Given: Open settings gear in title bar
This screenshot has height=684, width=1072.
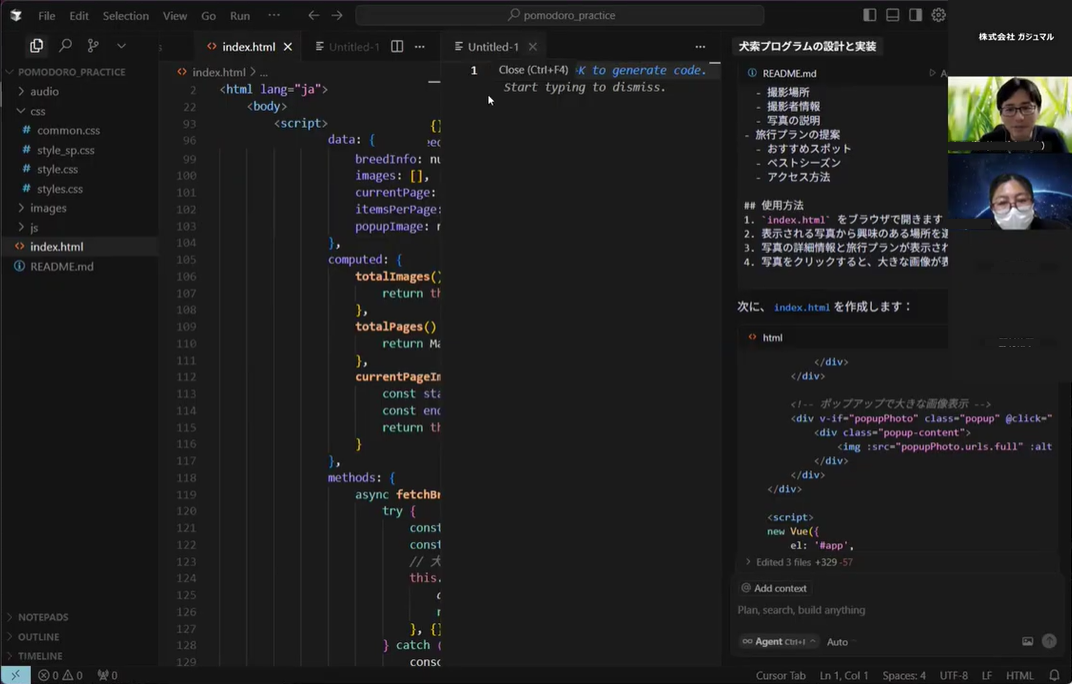Looking at the screenshot, I should [939, 15].
